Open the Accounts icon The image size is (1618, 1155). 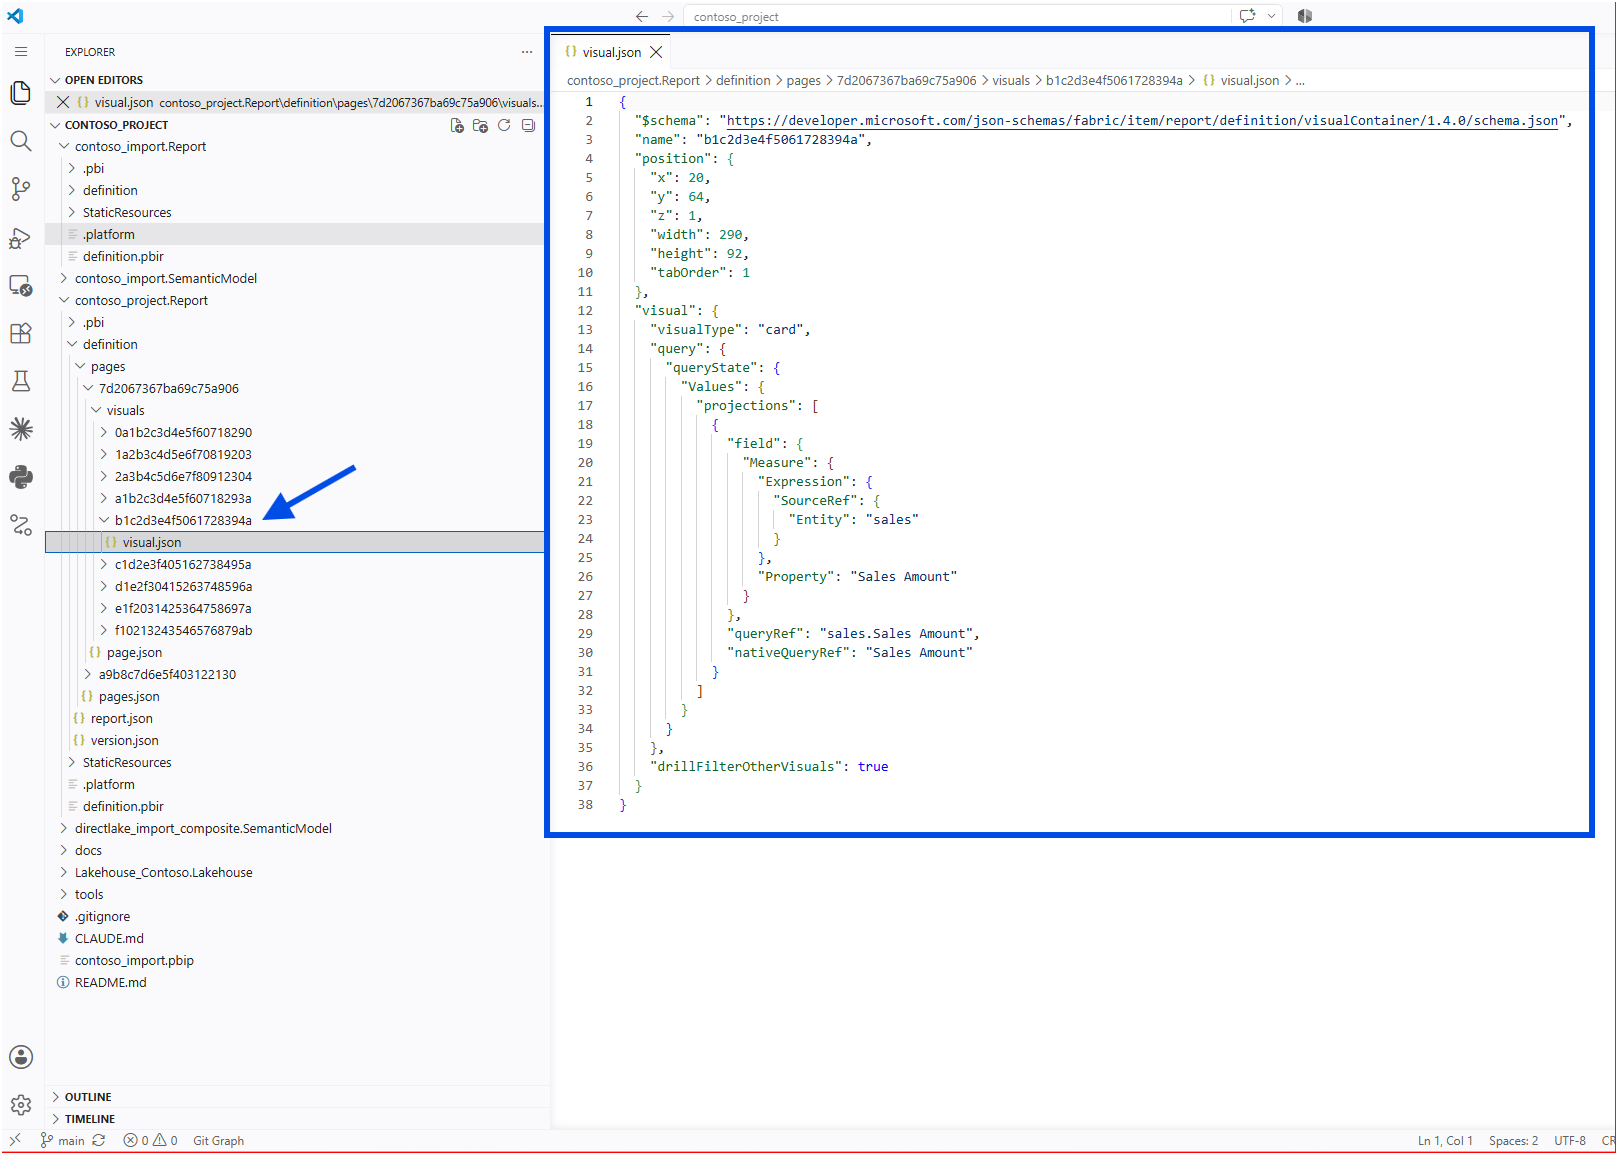click(21, 1057)
